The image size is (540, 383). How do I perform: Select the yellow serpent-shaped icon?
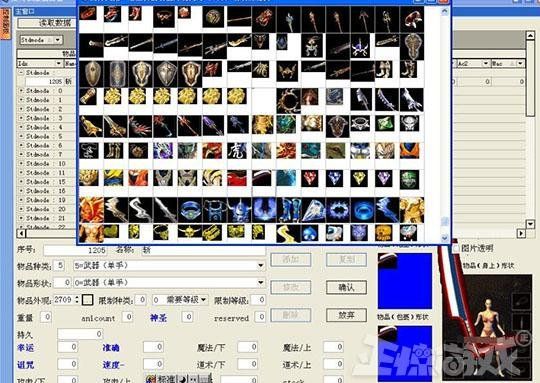[x=288, y=233]
